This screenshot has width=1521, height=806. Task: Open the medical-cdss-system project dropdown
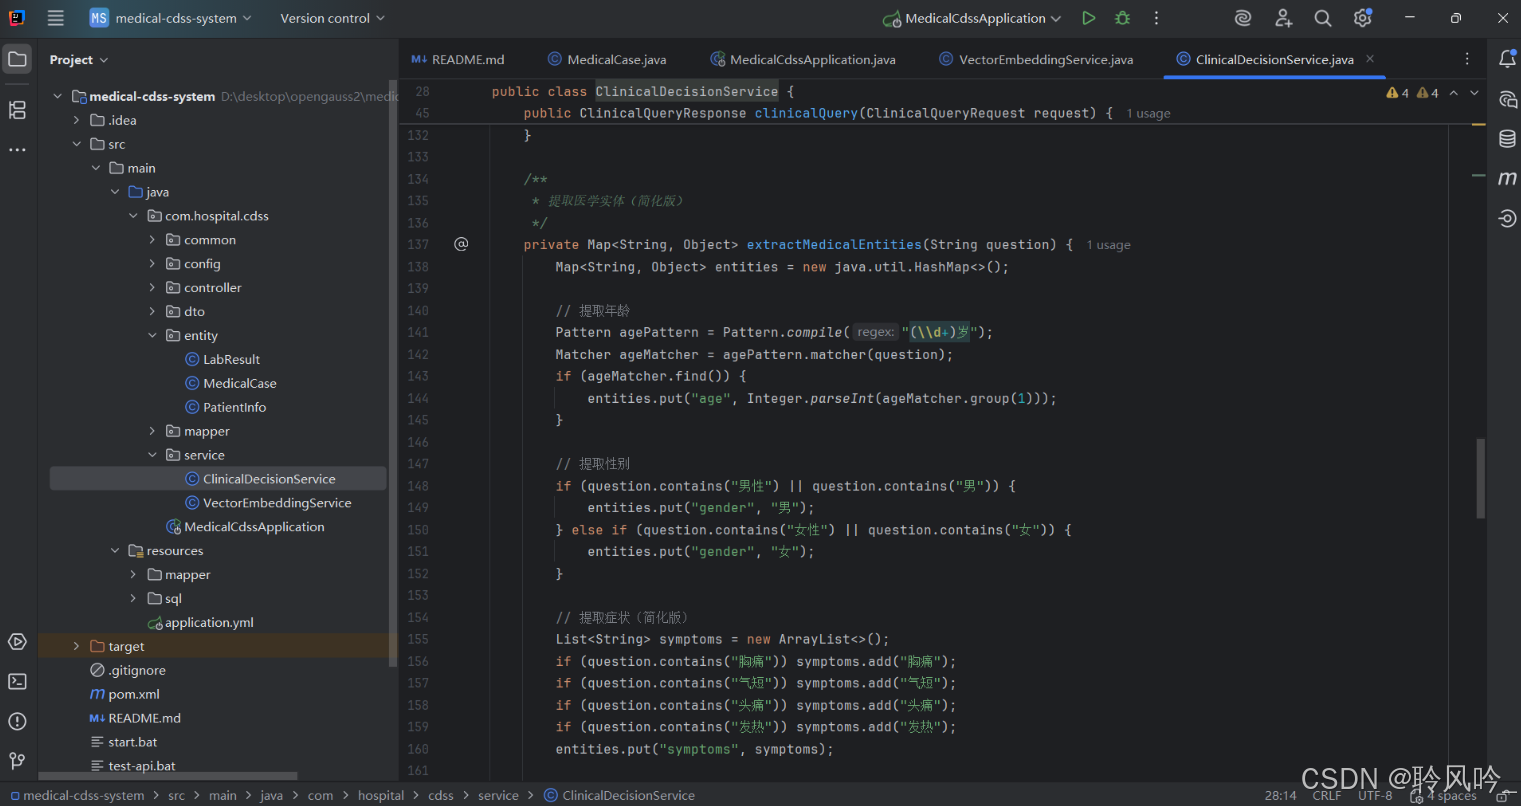pos(170,18)
